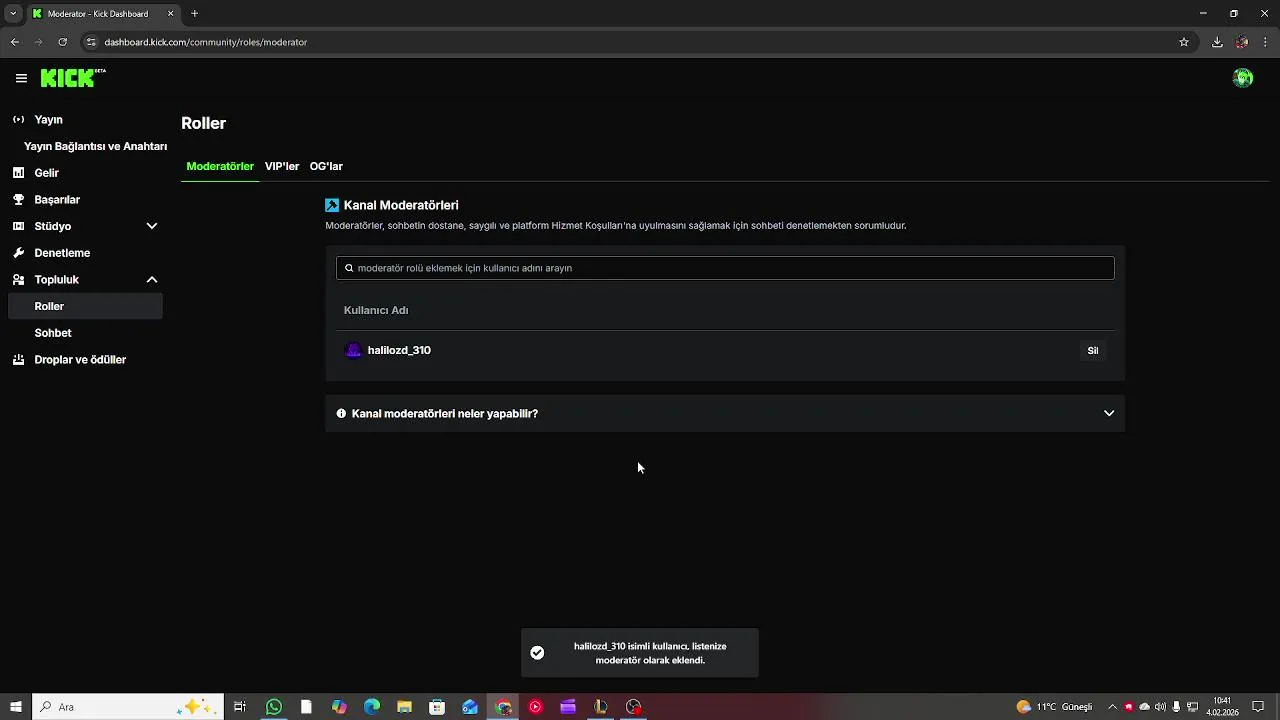This screenshot has height=720, width=1280.
Task: Open the Chrome three-dot menu
Action: [1265, 42]
